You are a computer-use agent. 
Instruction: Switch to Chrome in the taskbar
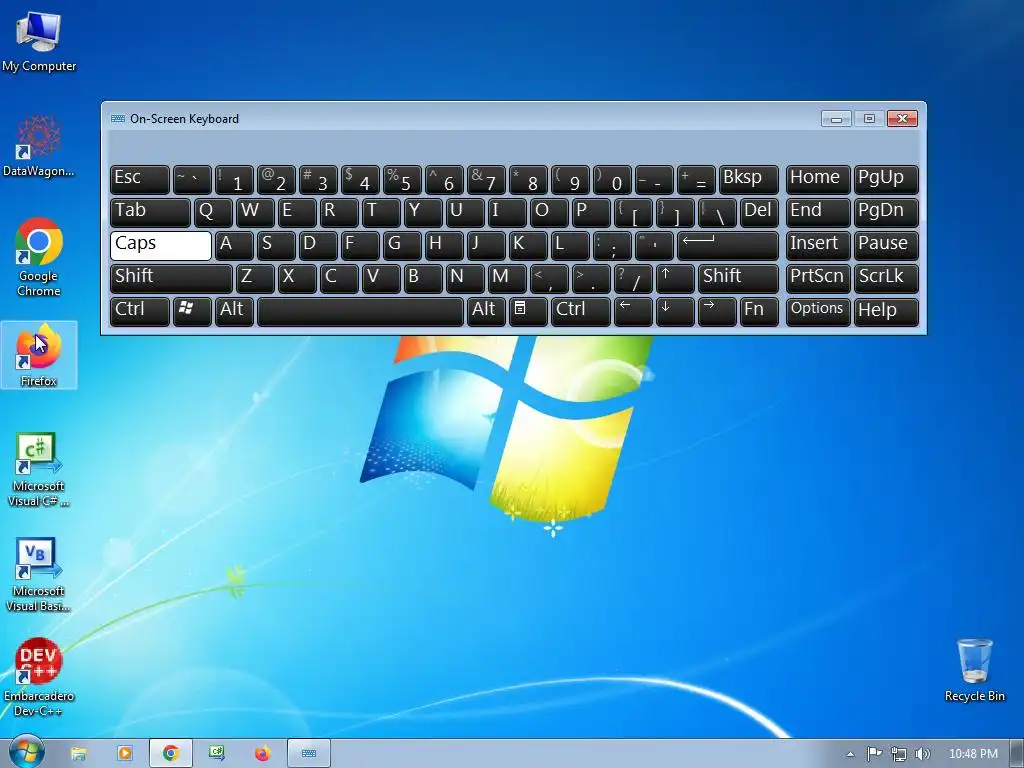[171, 754]
